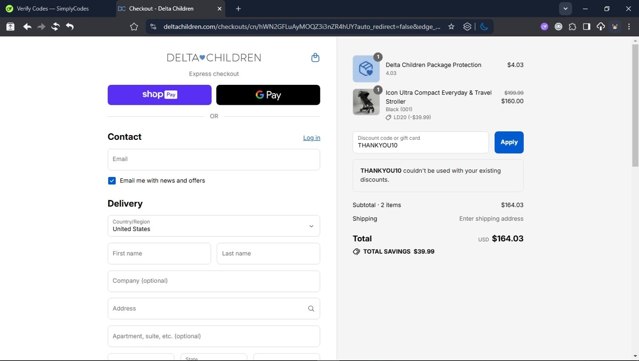Open the browser three-dot menu

pyautogui.click(x=629, y=26)
